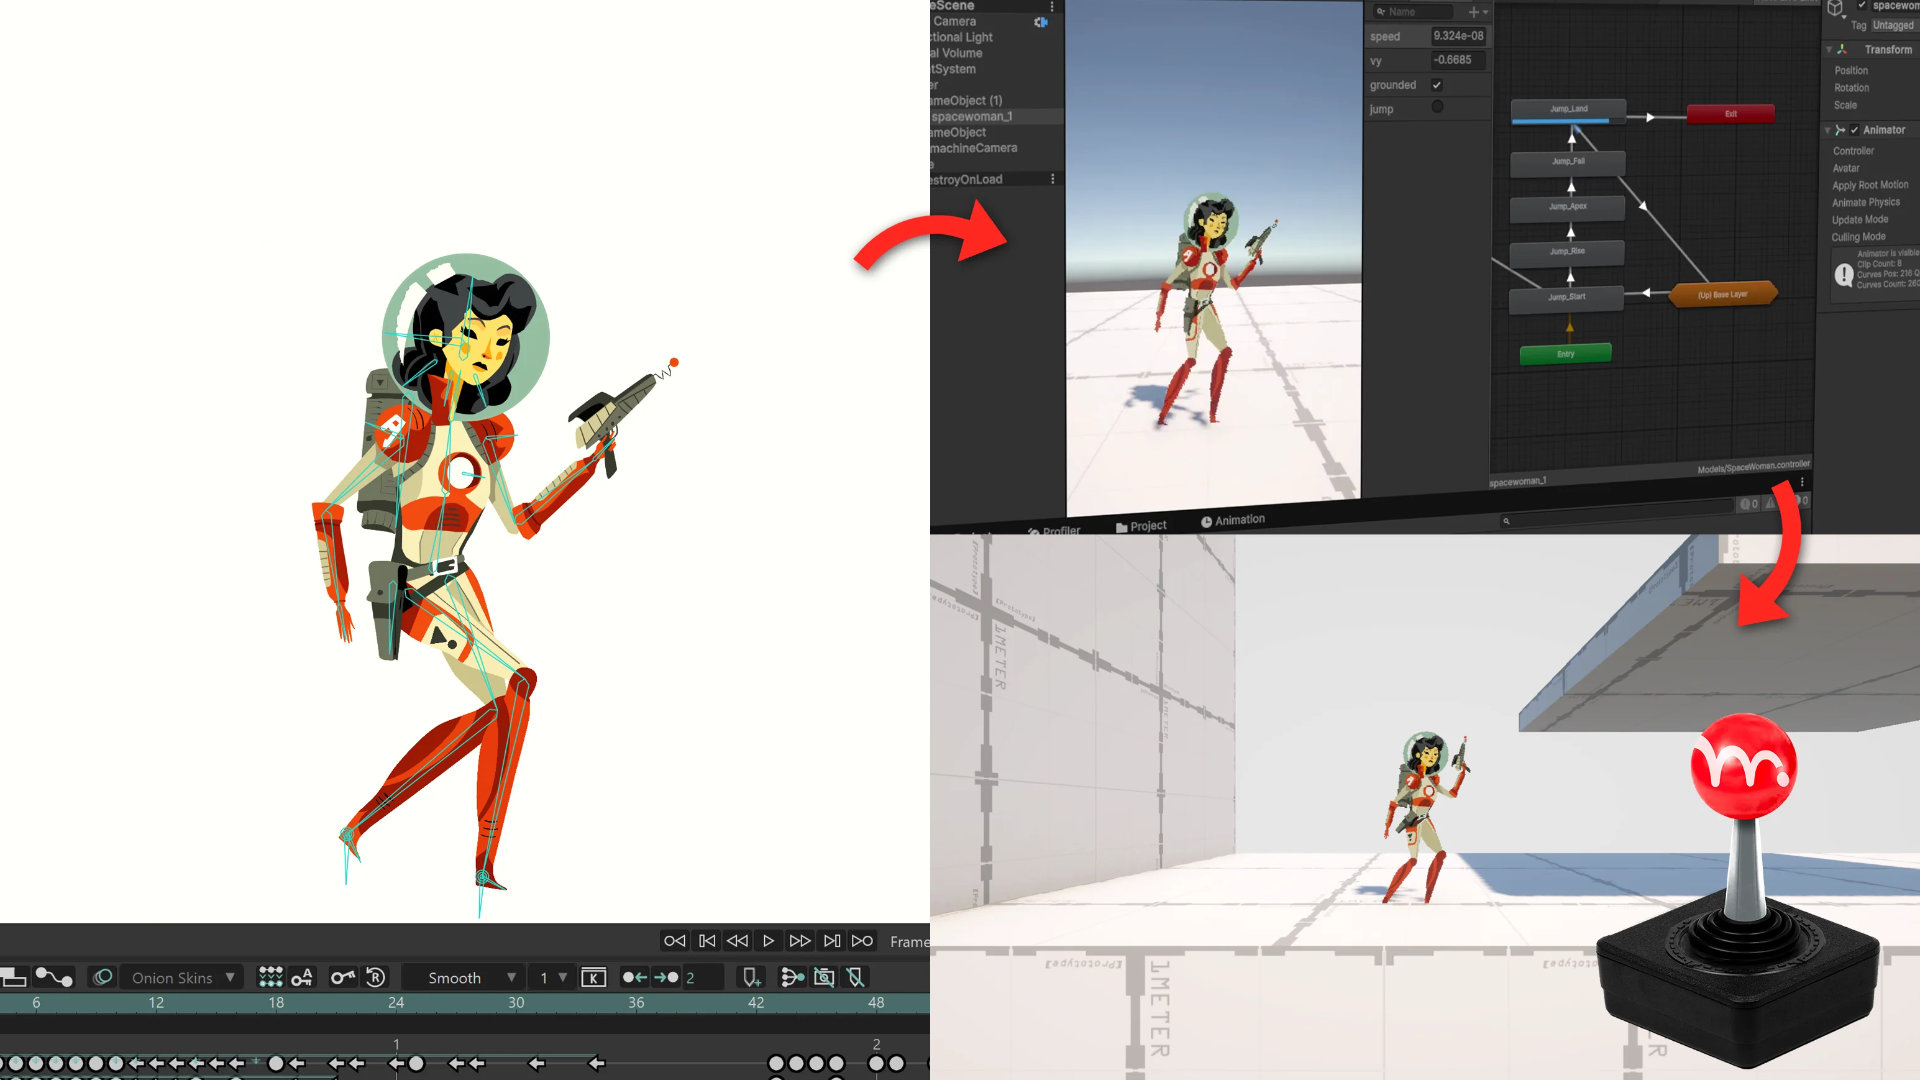1920x1080 pixels.
Task: Select the orange (Up) Base Layer node
Action: (x=1723, y=294)
